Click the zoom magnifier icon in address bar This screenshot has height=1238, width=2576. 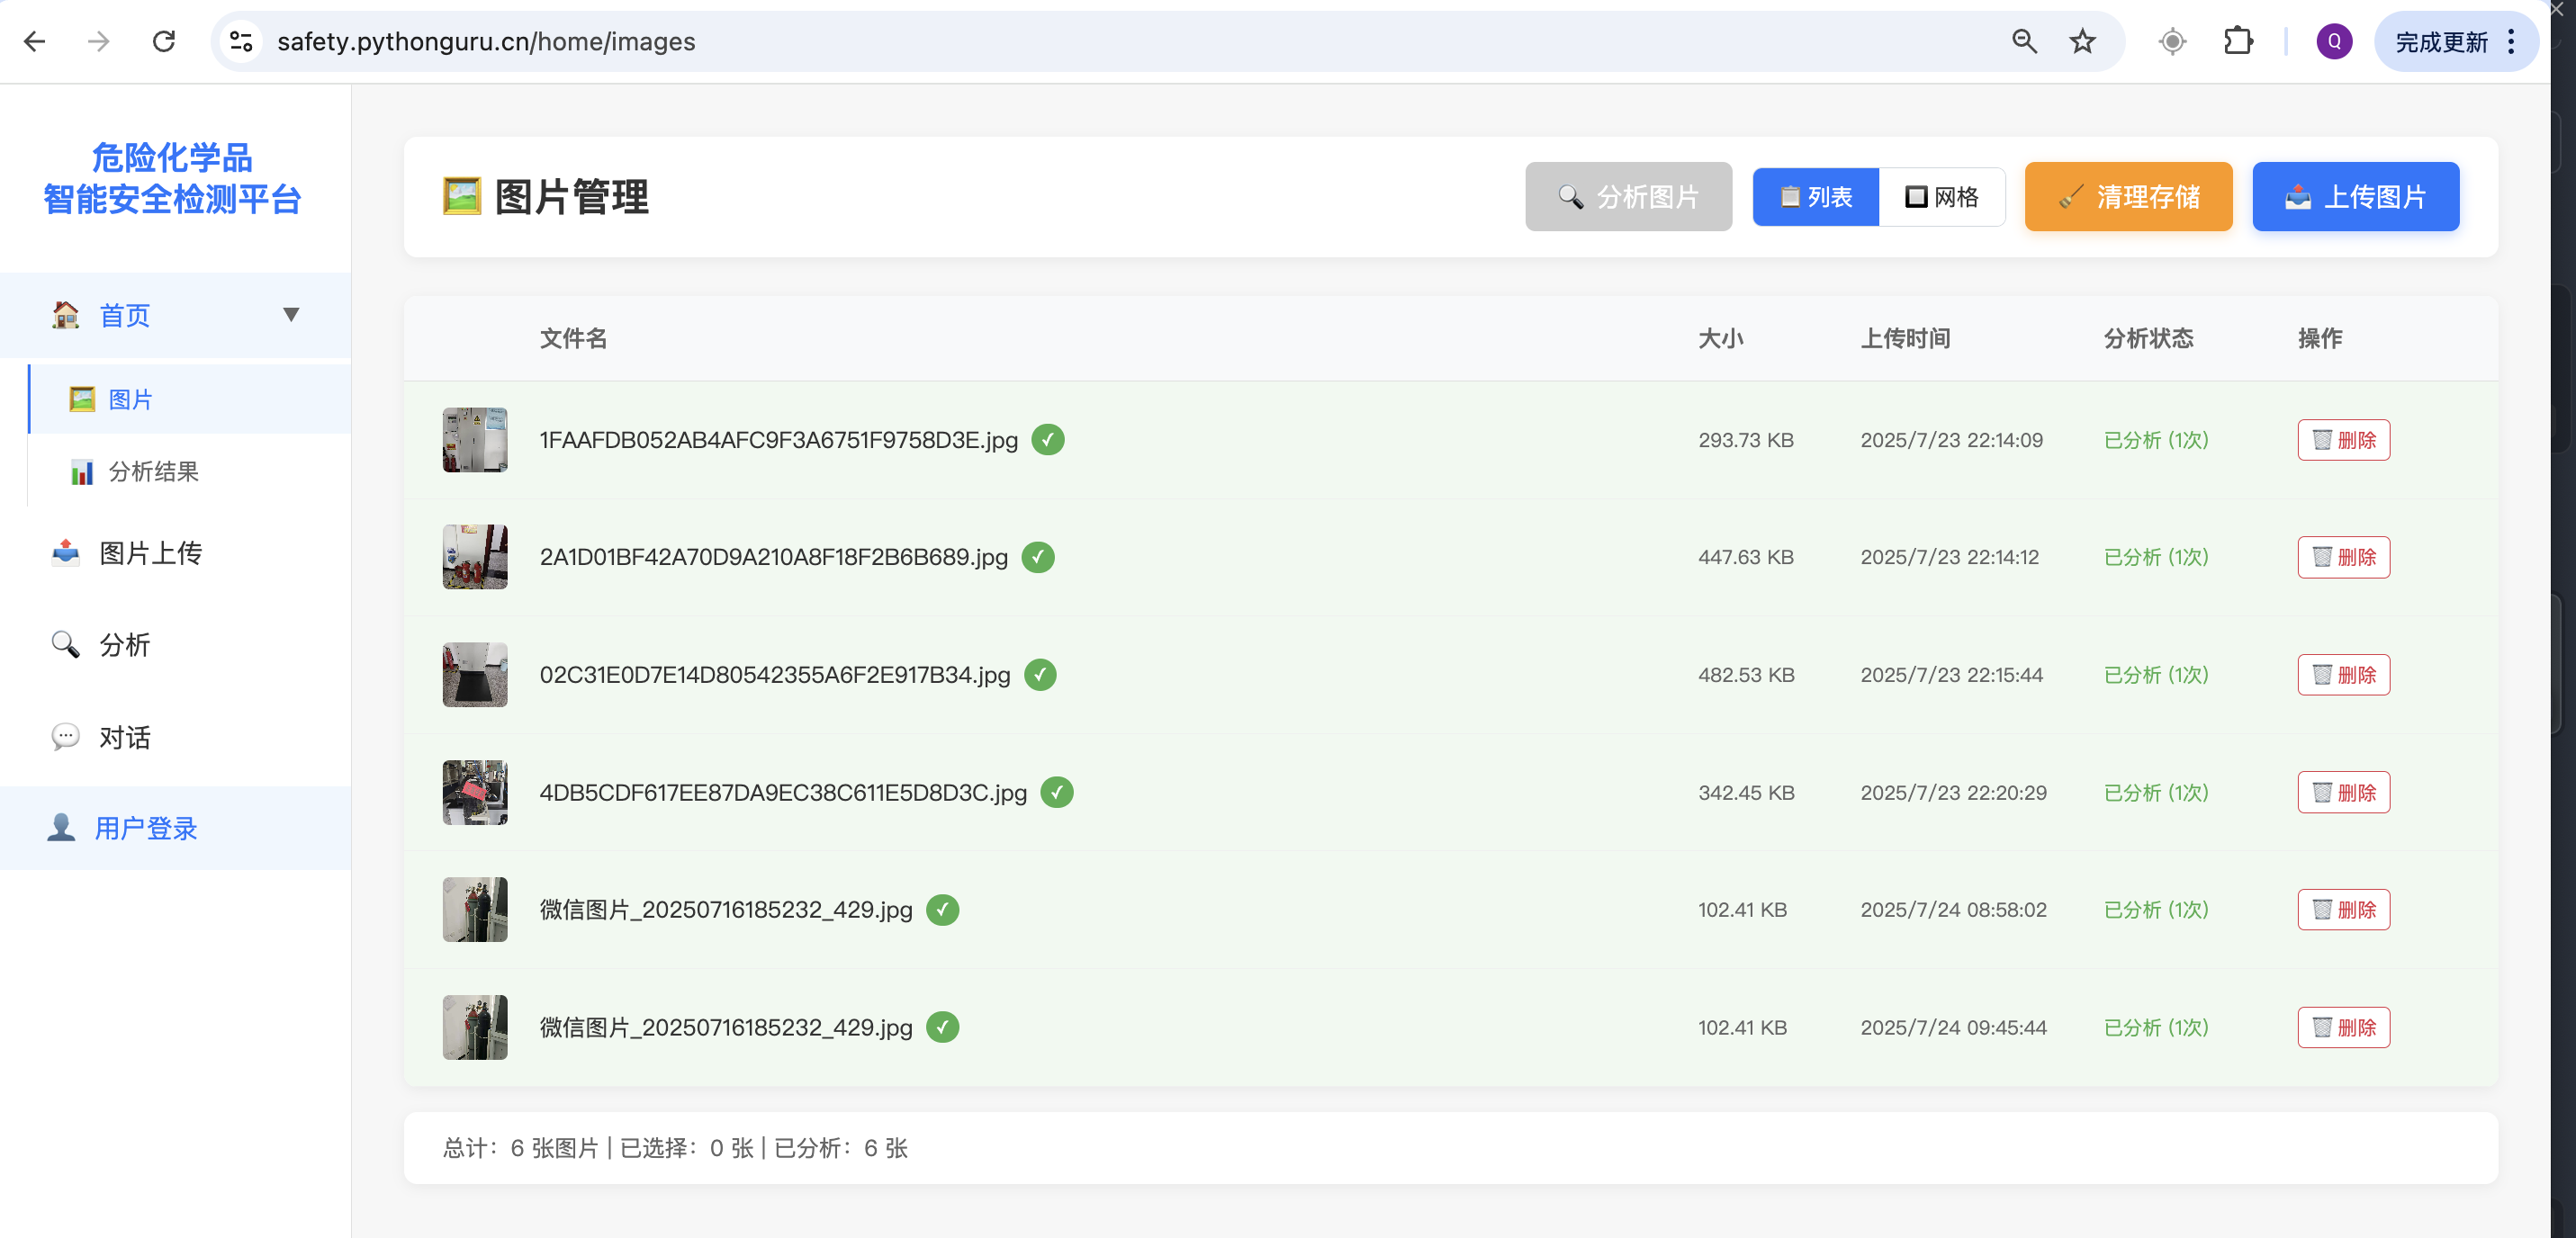click(2024, 41)
